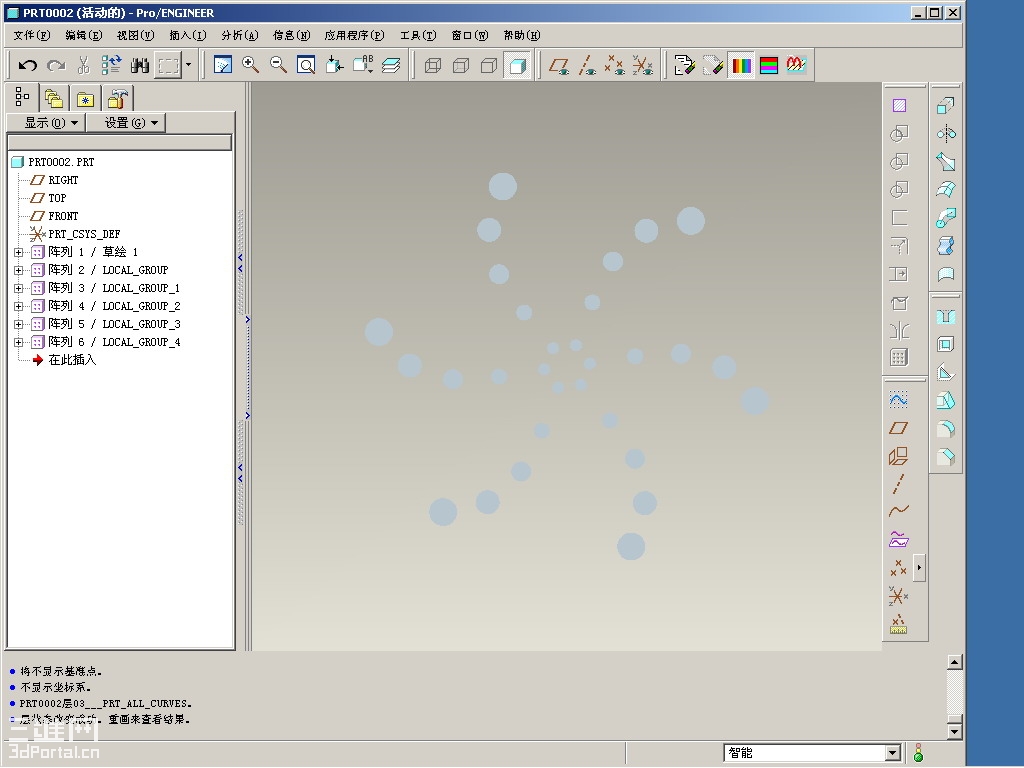Switch display to Wireframe mode
Viewport: 1024px width, 768px height.
click(432, 65)
